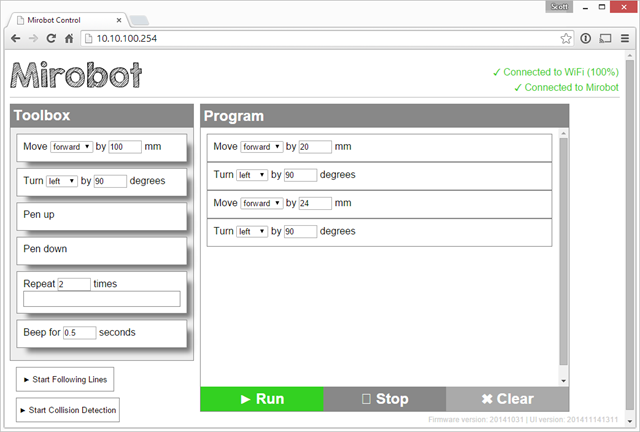Edit the Beep seconds field 0.5
Viewport: 640px width, 432px height.
(80, 332)
